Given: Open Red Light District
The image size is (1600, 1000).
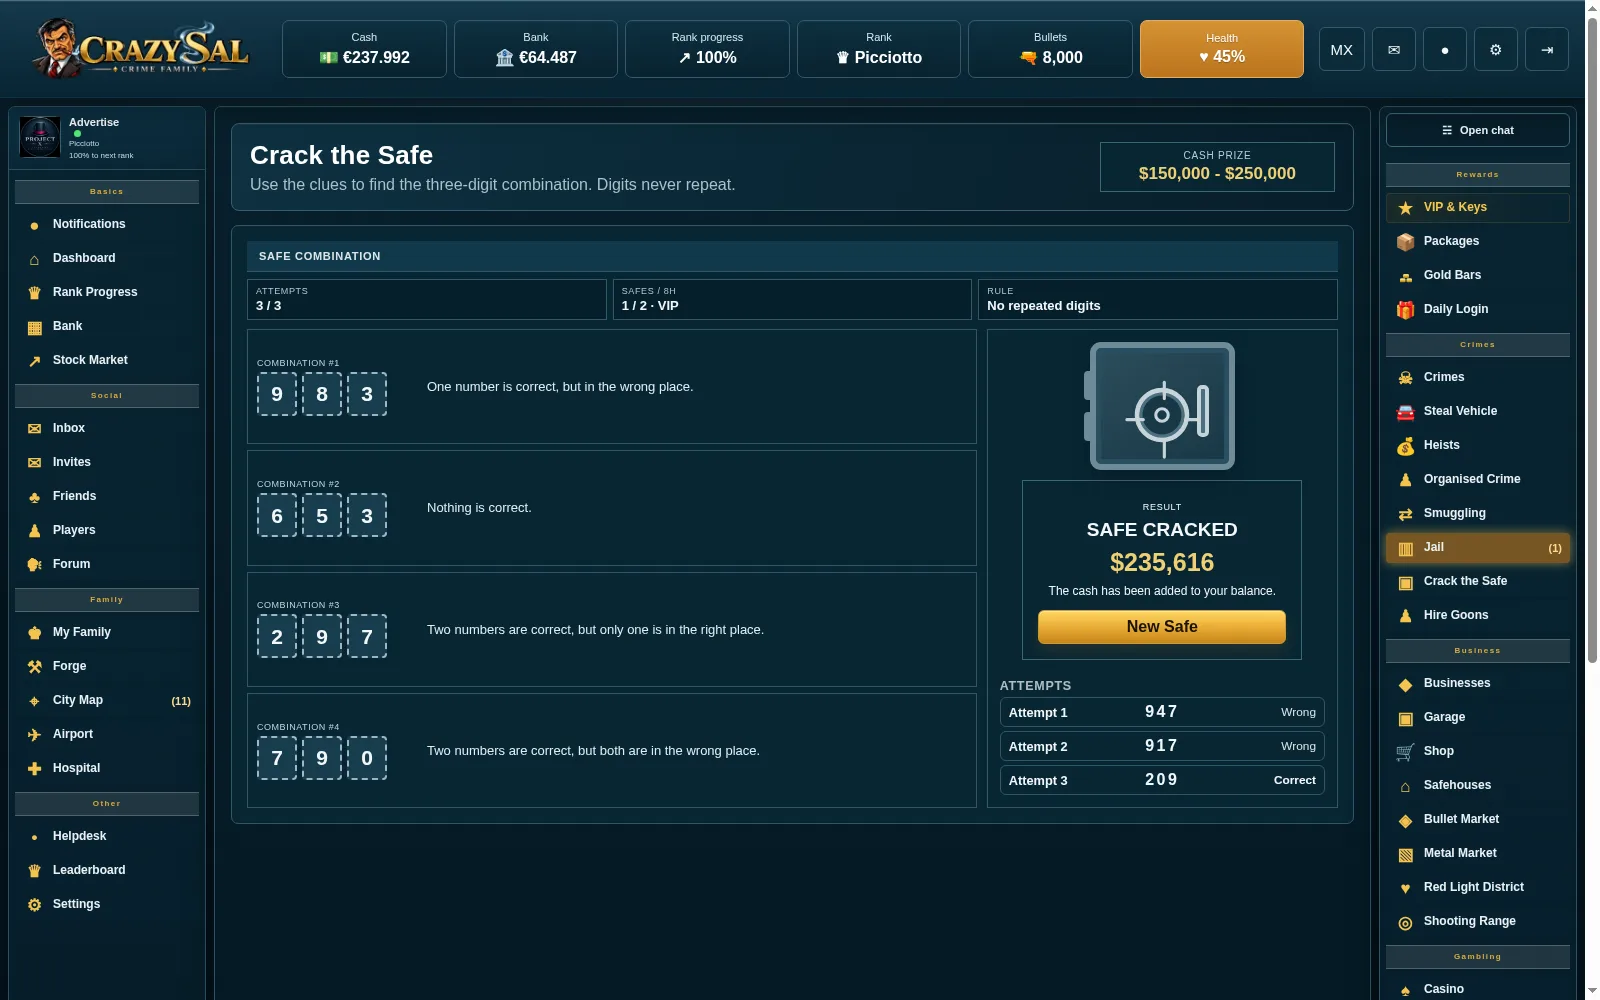Looking at the screenshot, I should coord(1477,887).
